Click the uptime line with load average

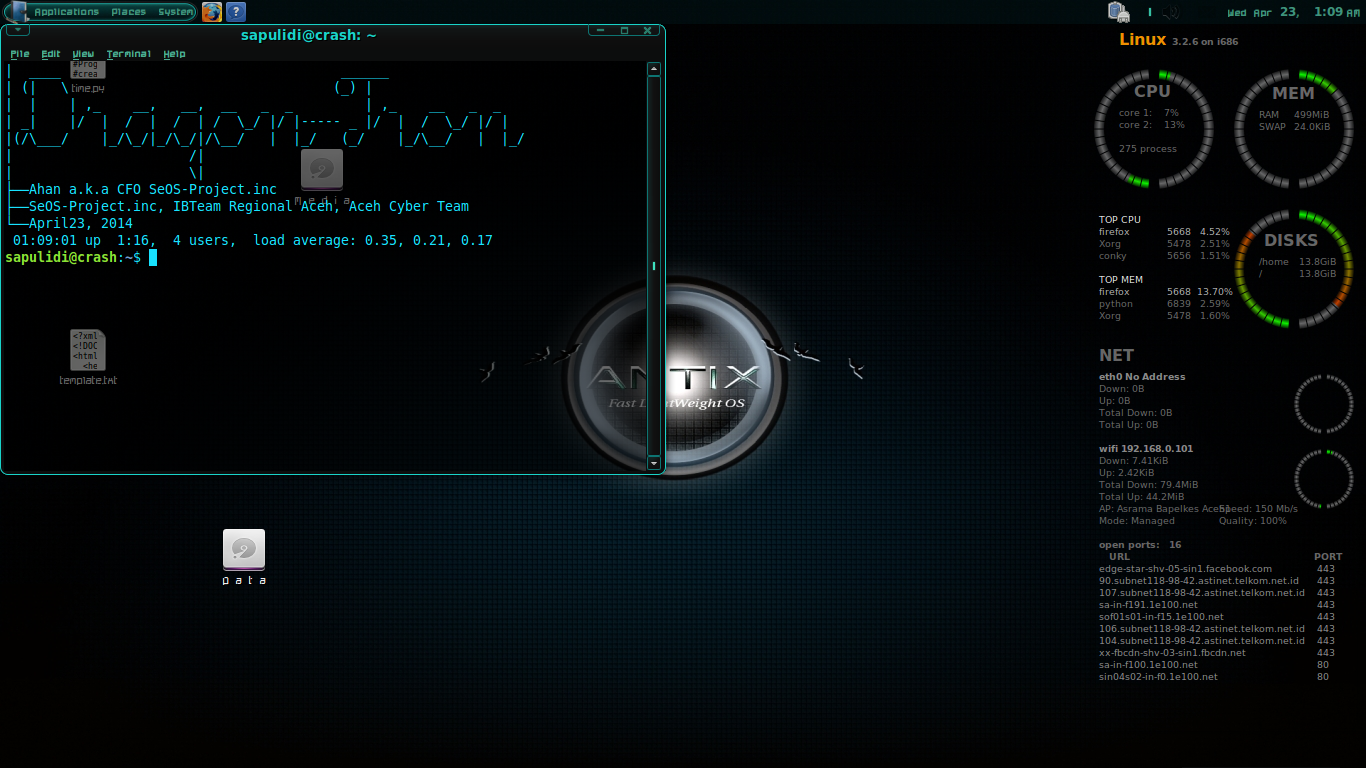[x=253, y=241]
